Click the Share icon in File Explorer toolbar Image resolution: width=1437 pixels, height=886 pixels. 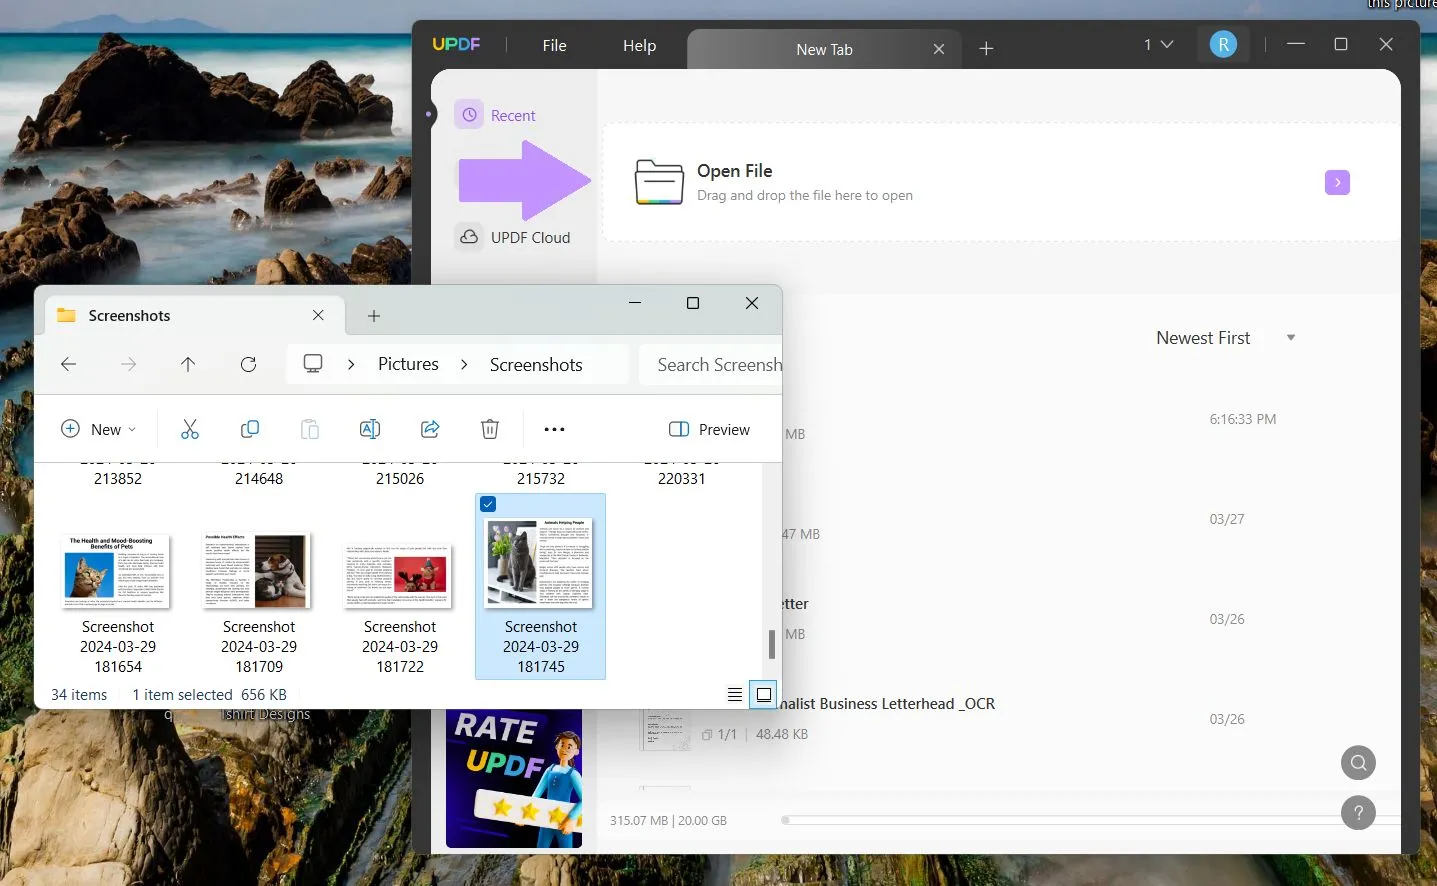(x=430, y=429)
